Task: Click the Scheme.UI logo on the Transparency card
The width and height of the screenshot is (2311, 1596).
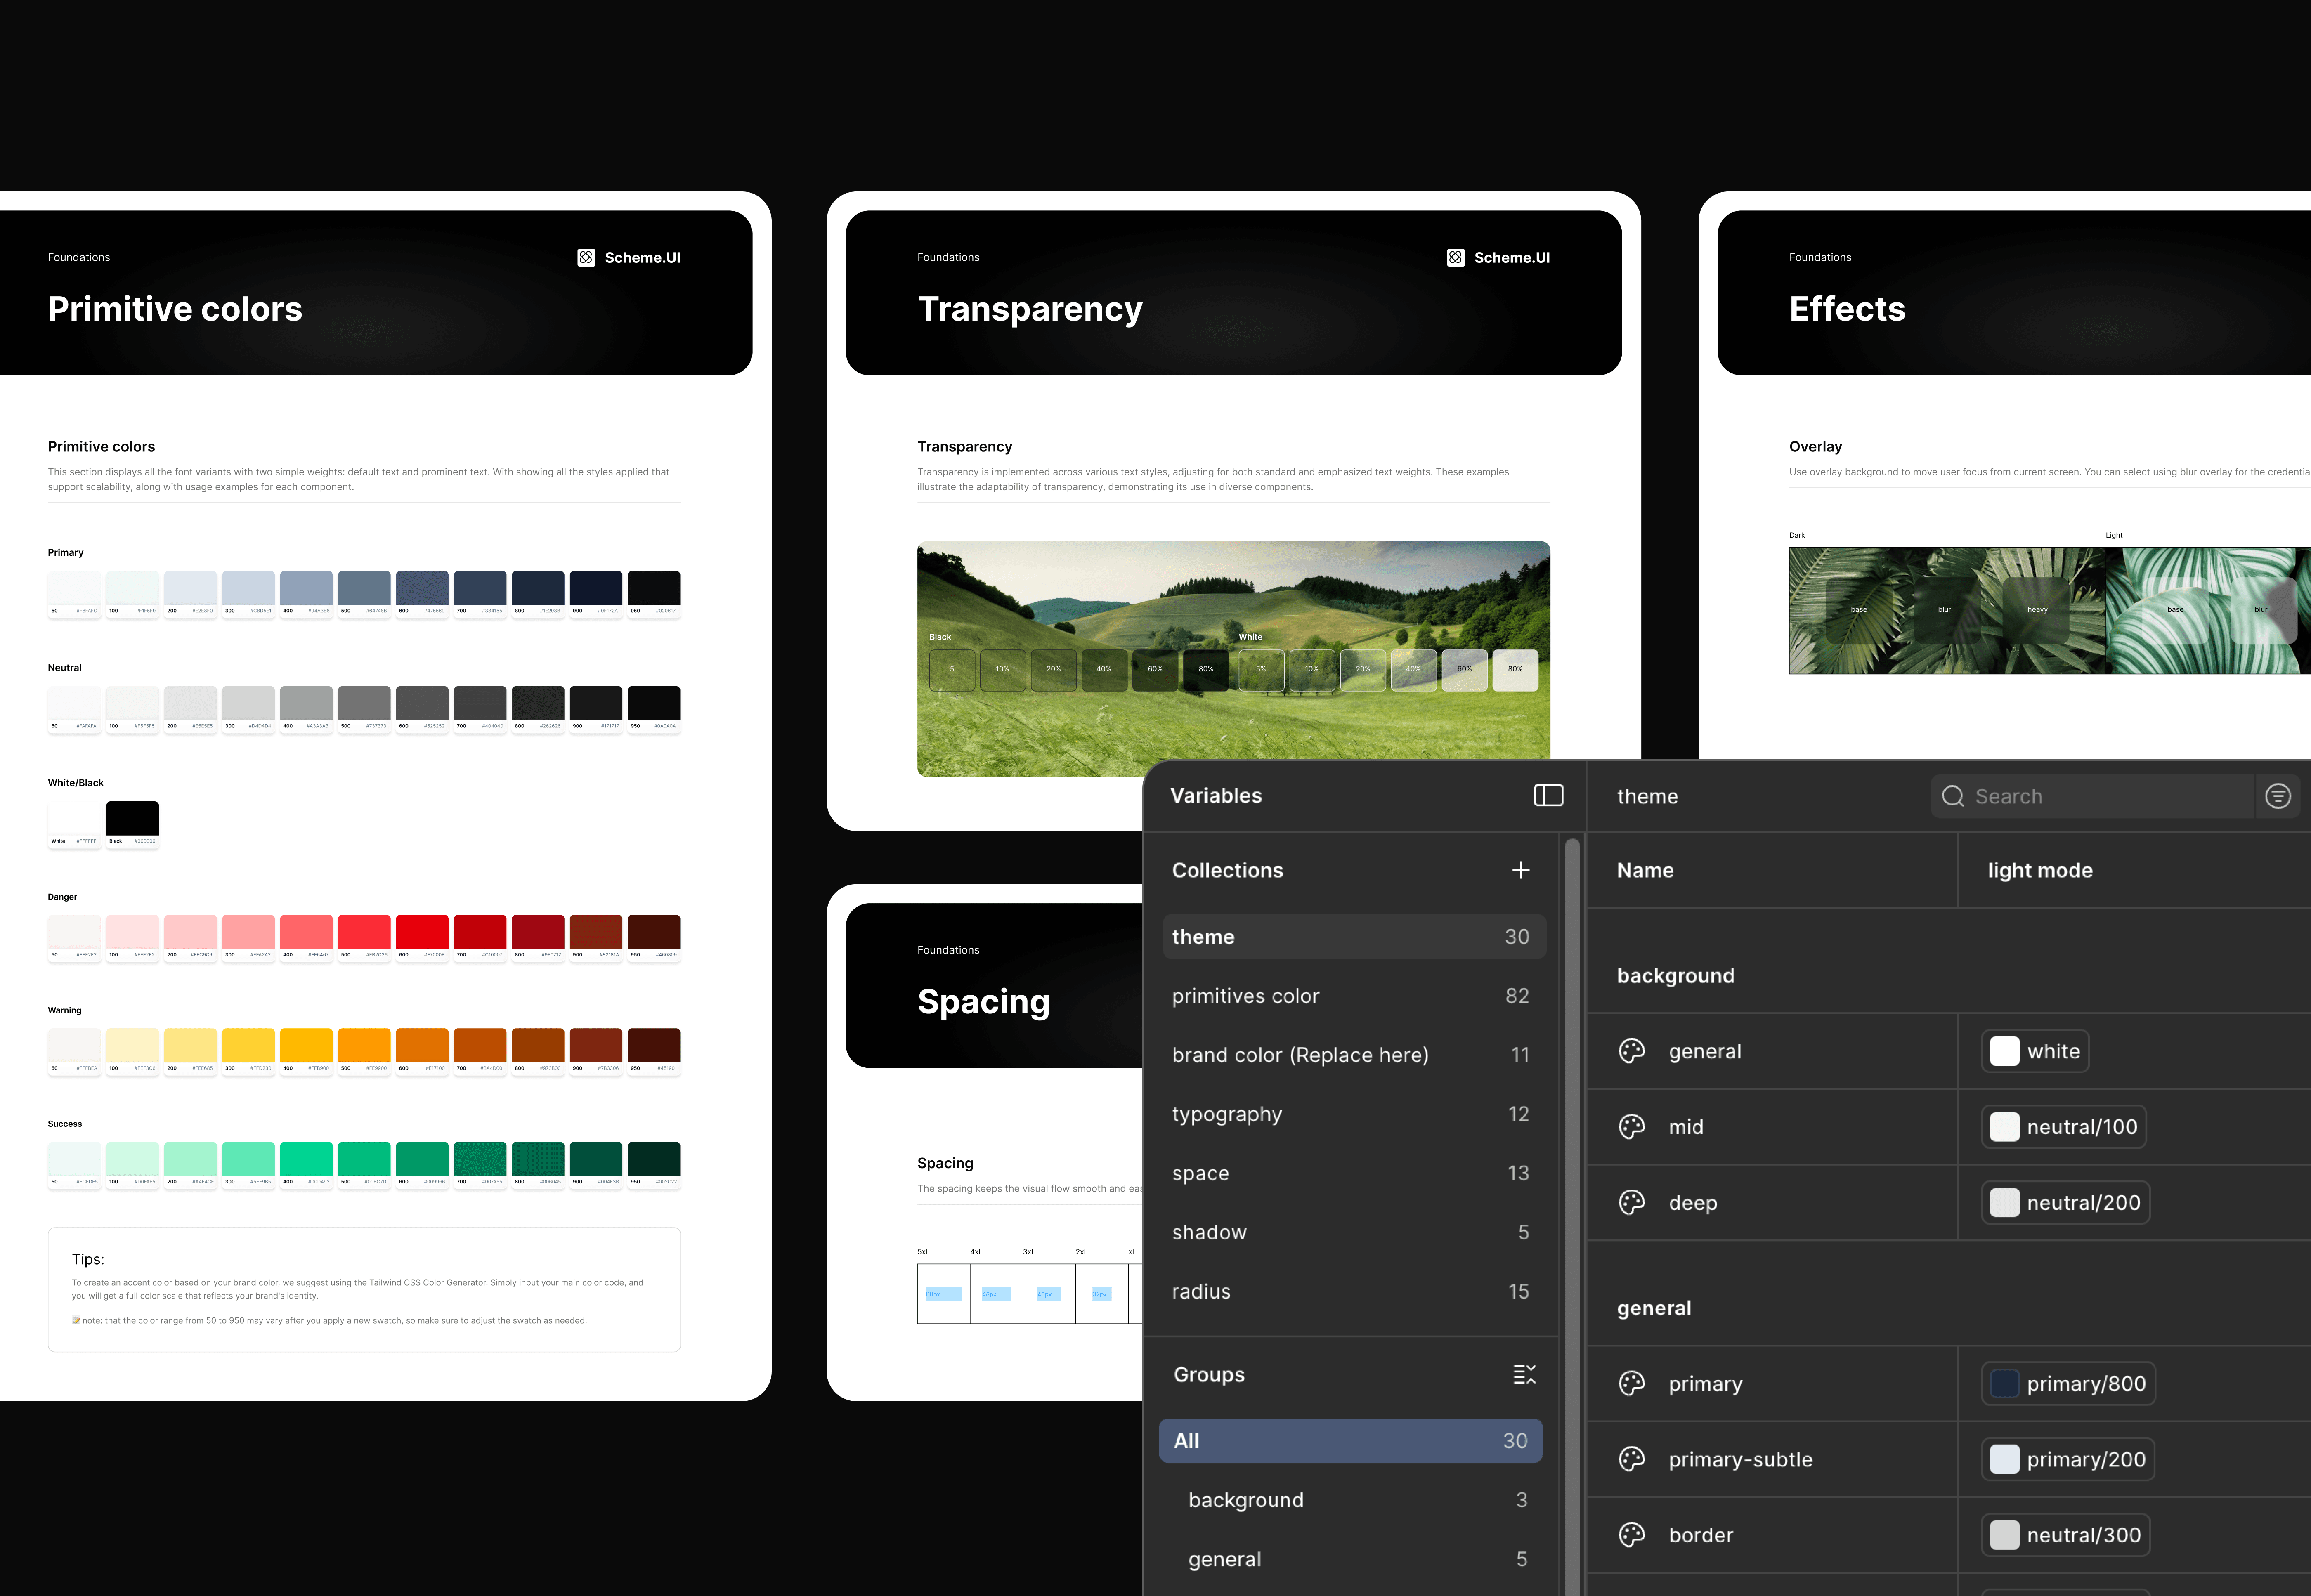Action: tap(1455, 258)
